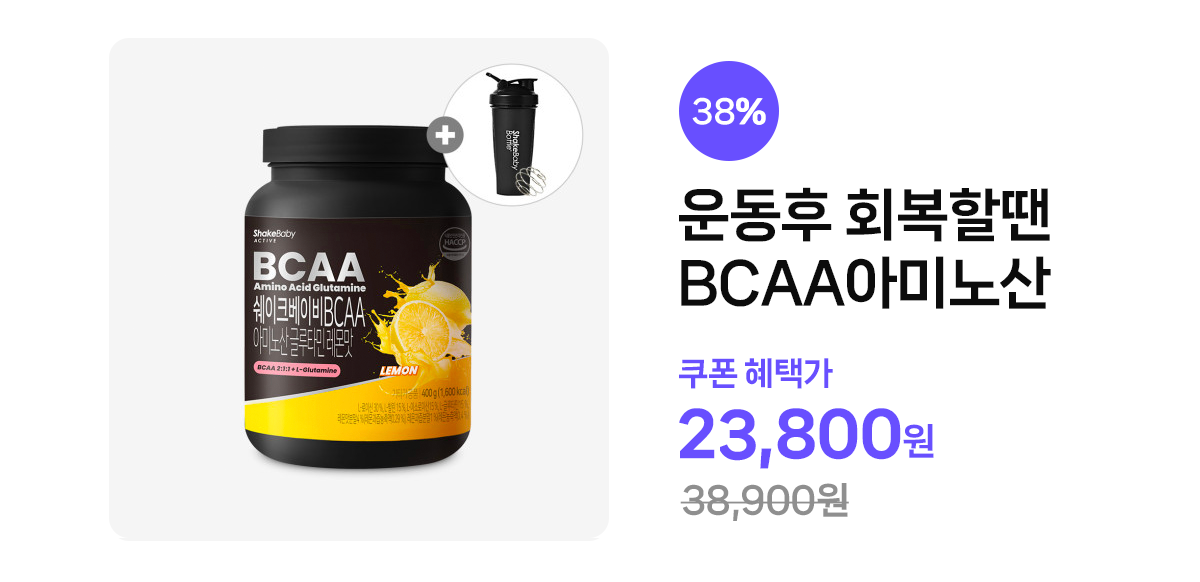Click the Amino Acid Glutamine subtitle on the tub
The width and height of the screenshot is (1200, 582).
(309, 289)
